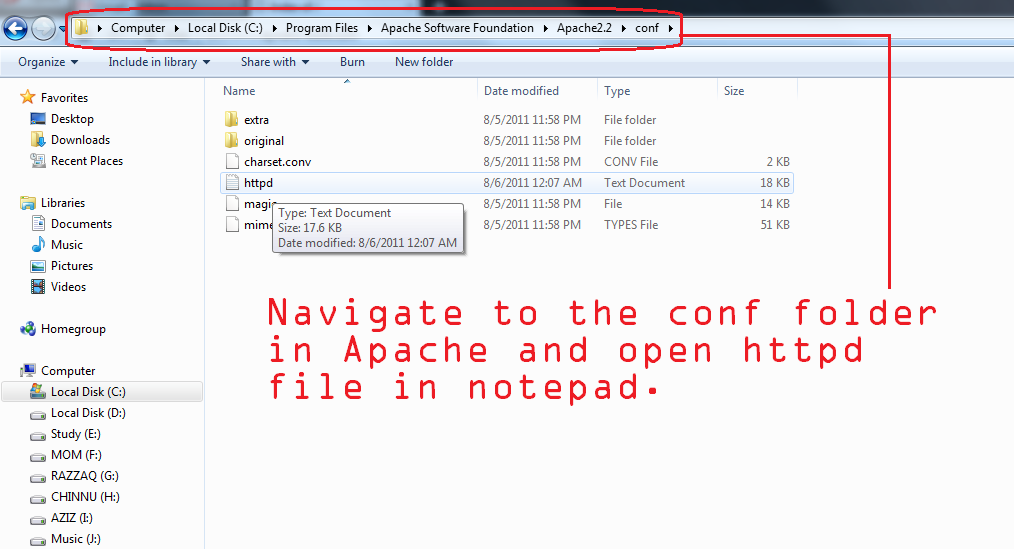Click charset.conv CONV File type cell
Screen dimensions: 1014x552
(631, 162)
